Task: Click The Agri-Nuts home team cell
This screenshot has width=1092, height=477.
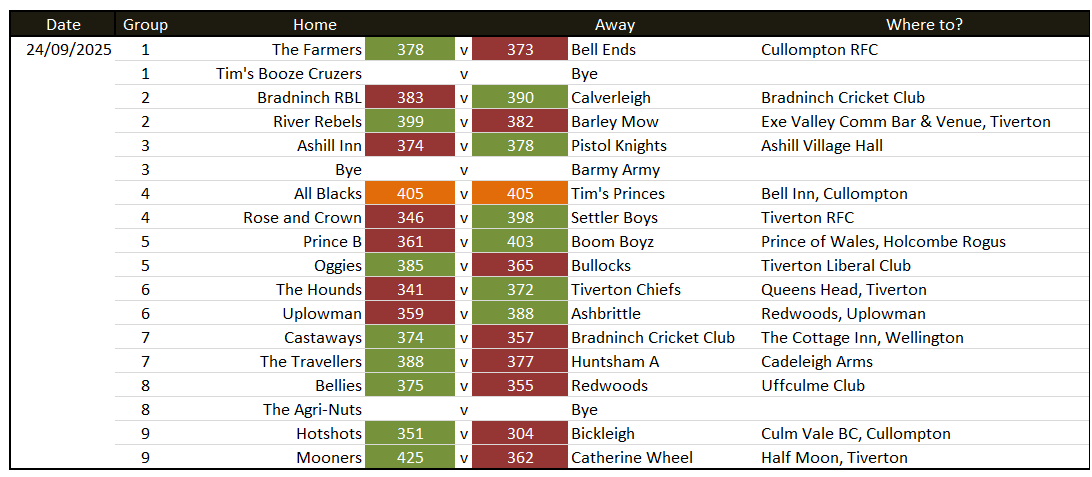Action: tap(312, 410)
